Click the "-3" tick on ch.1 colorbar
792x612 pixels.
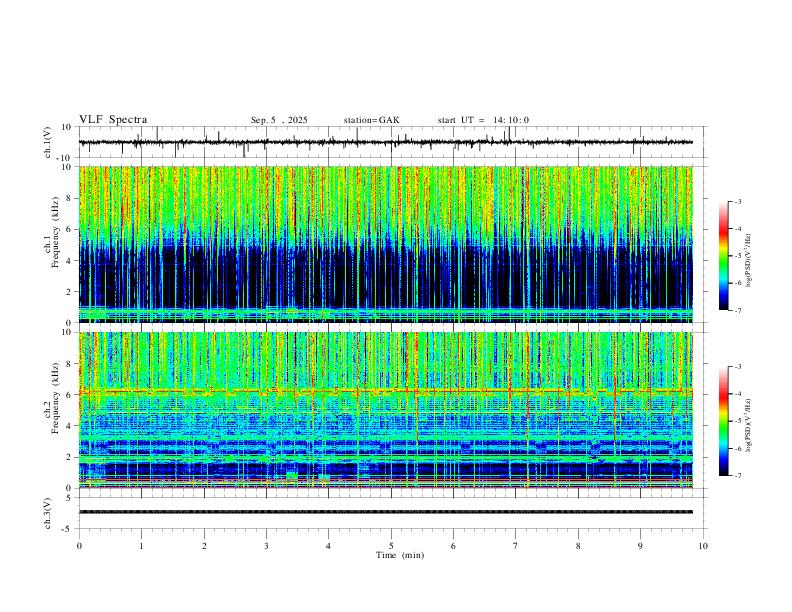tap(737, 201)
